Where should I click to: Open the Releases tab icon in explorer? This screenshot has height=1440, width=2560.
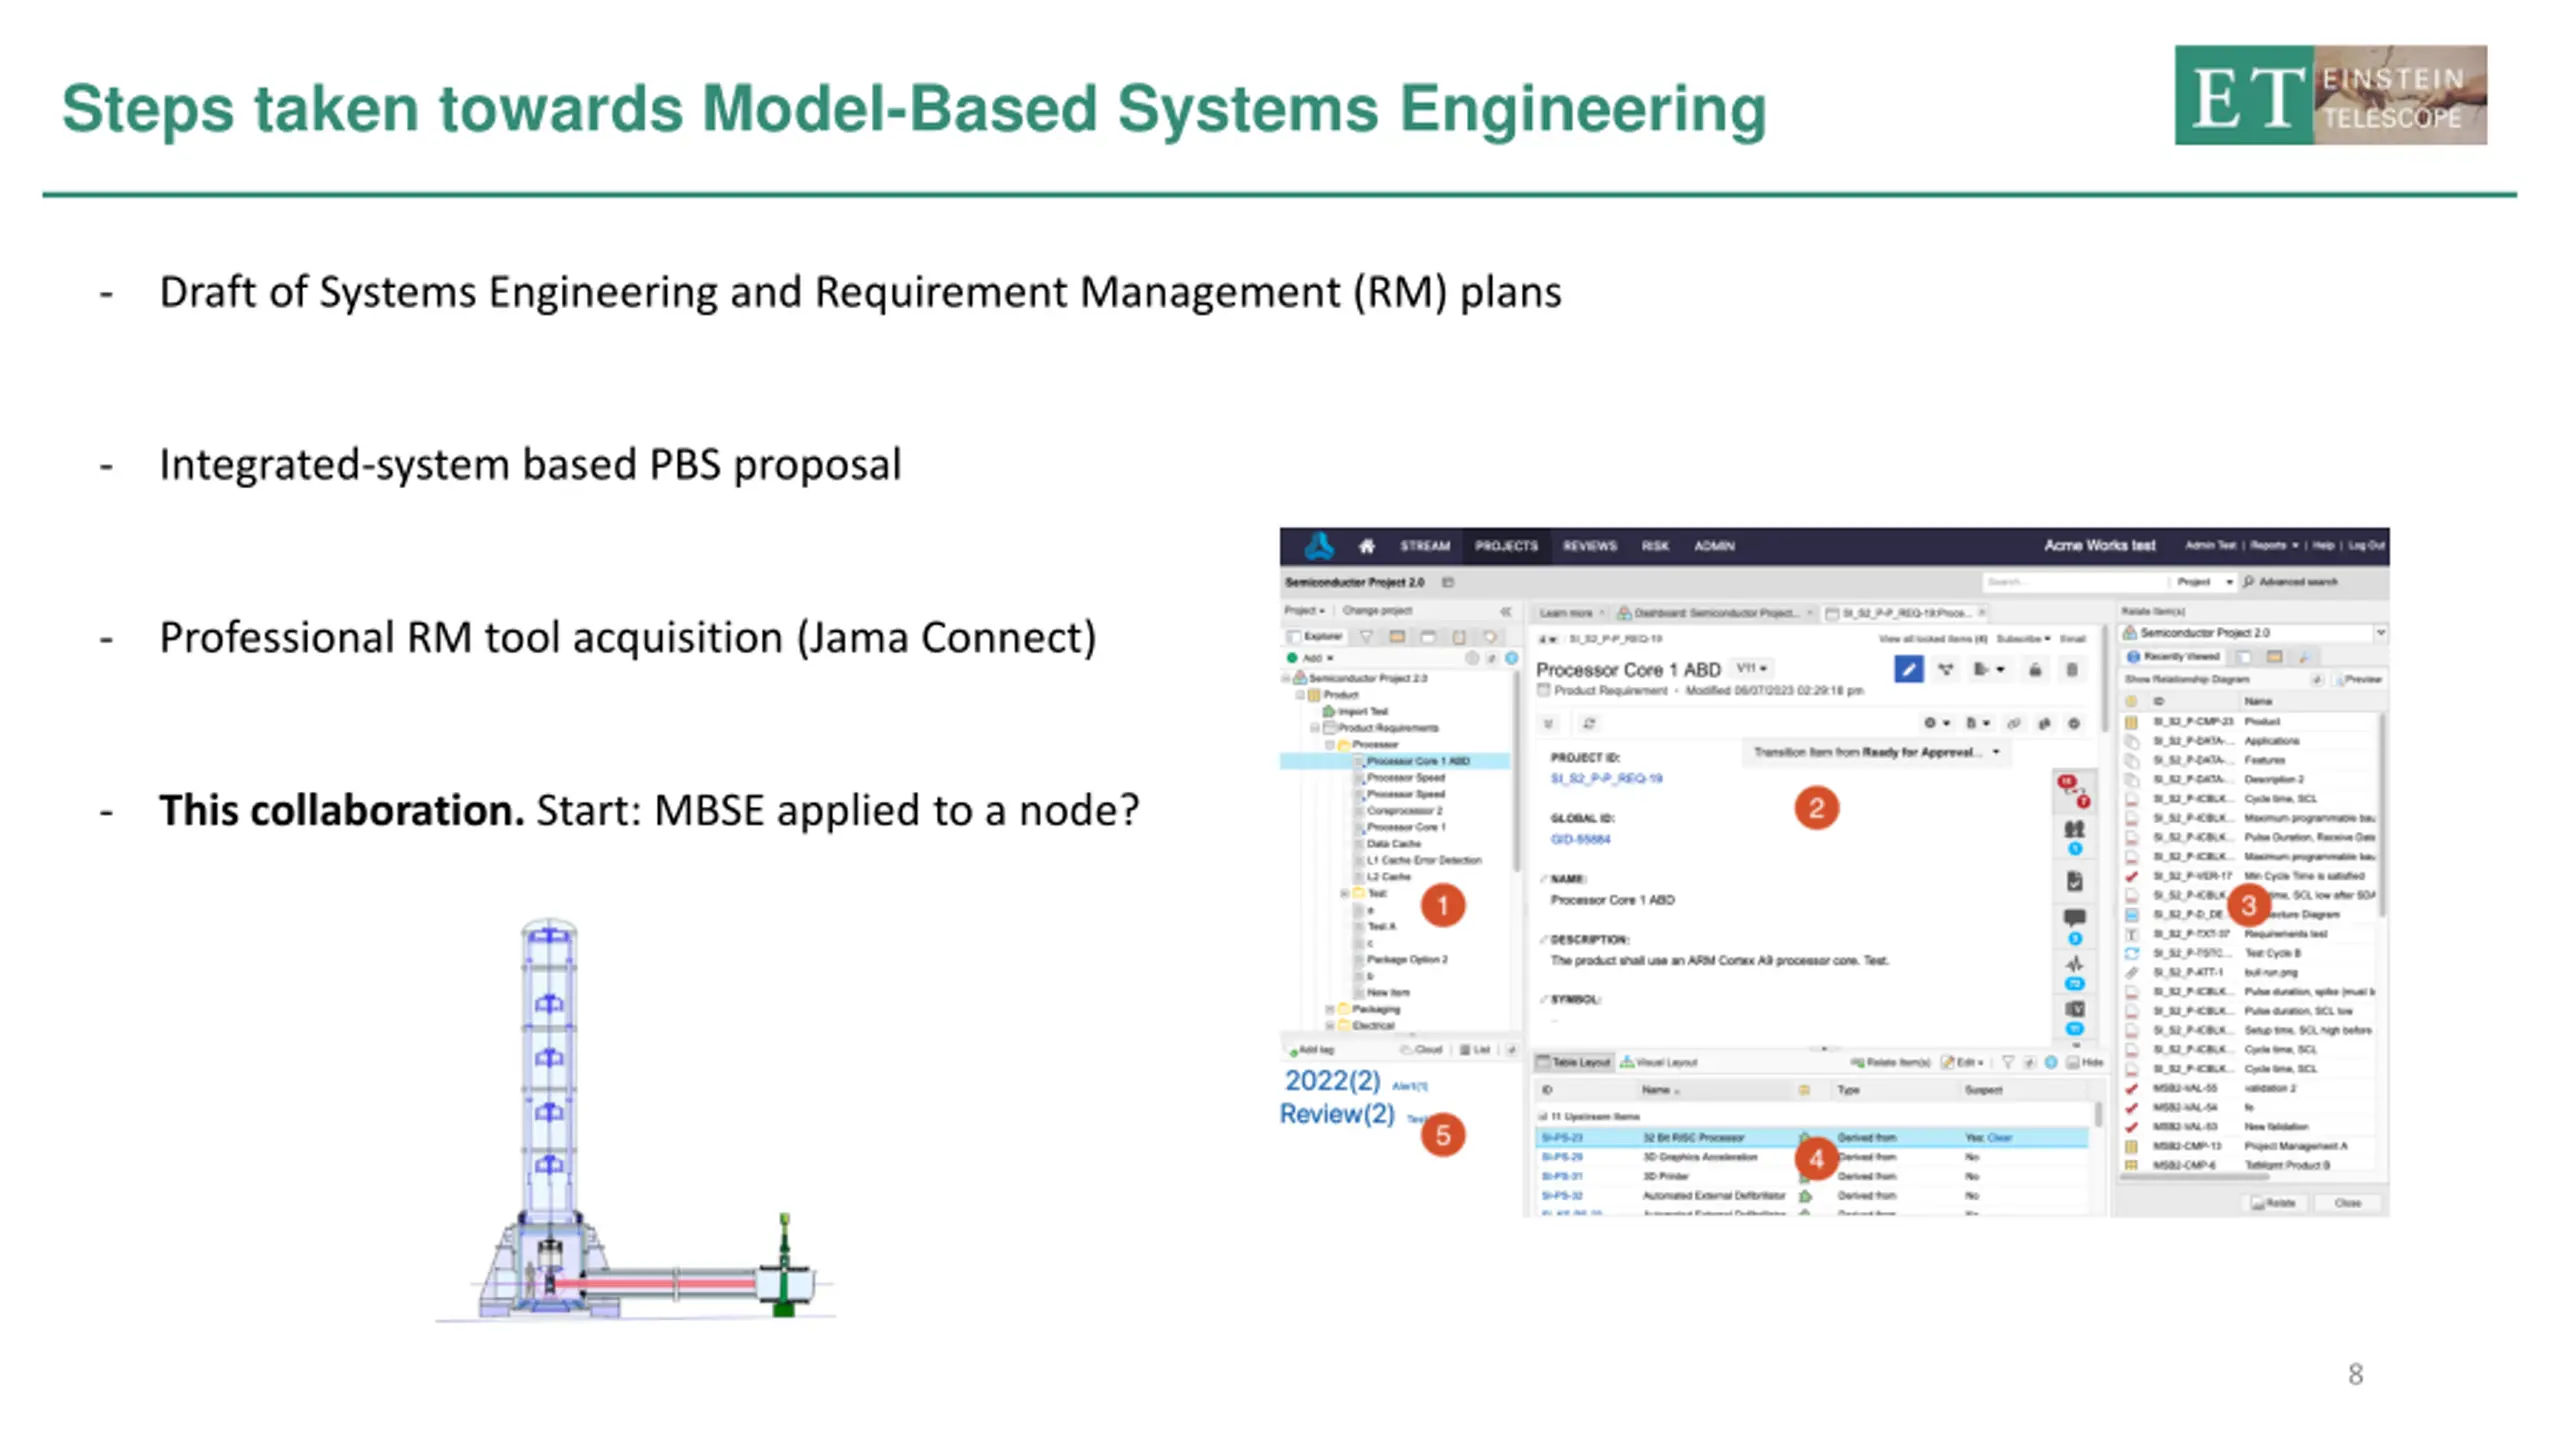1397,637
